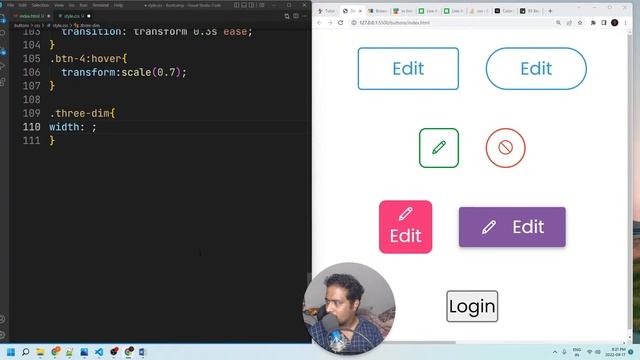The image size is (640, 360).
Task: Reload the page in Chrome
Action: pyautogui.click(x=340, y=23)
